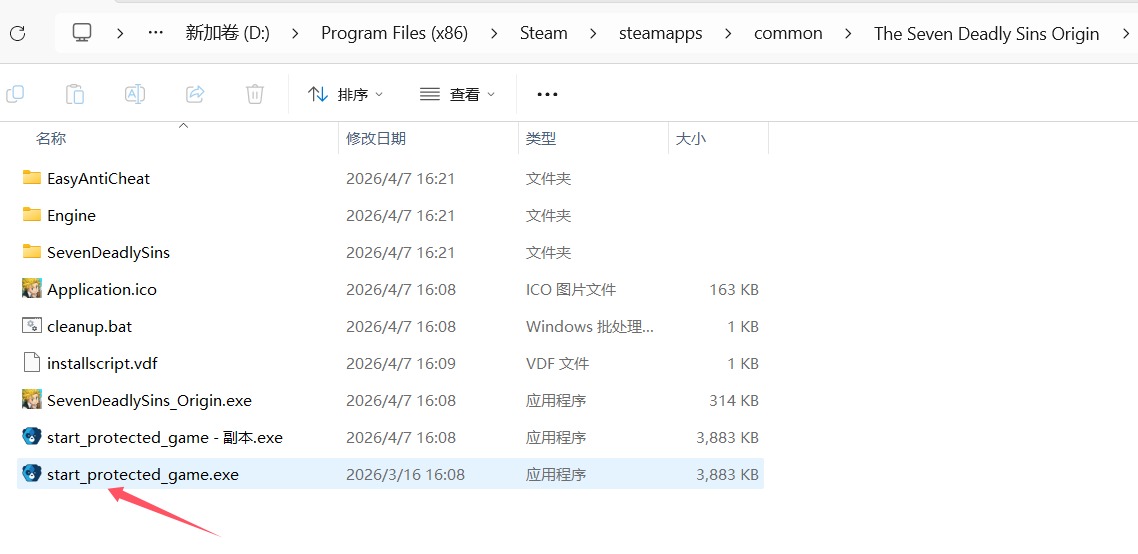The image size is (1138, 554).
Task: Sort by the 大小 column header
Action: (691, 139)
